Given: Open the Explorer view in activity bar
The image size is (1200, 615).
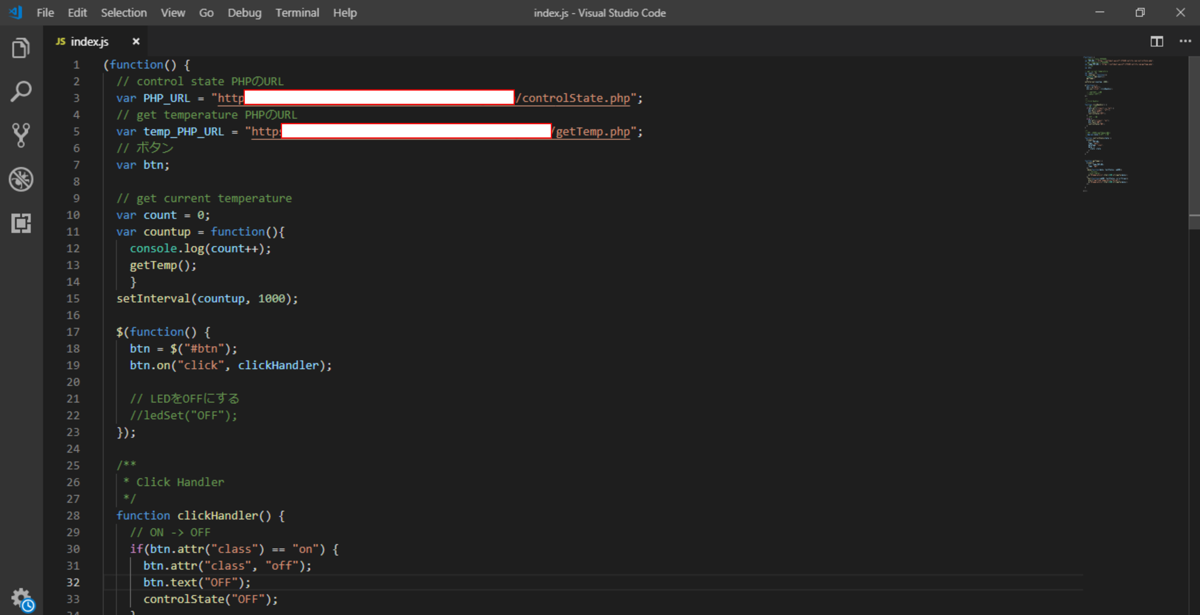Looking at the screenshot, I should click(20, 49).
